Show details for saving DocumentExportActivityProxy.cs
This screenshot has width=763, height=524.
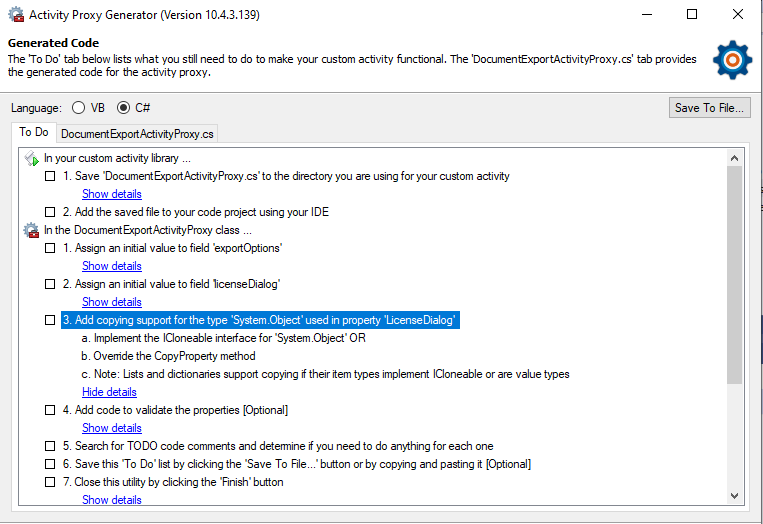(x=111, y=194)
